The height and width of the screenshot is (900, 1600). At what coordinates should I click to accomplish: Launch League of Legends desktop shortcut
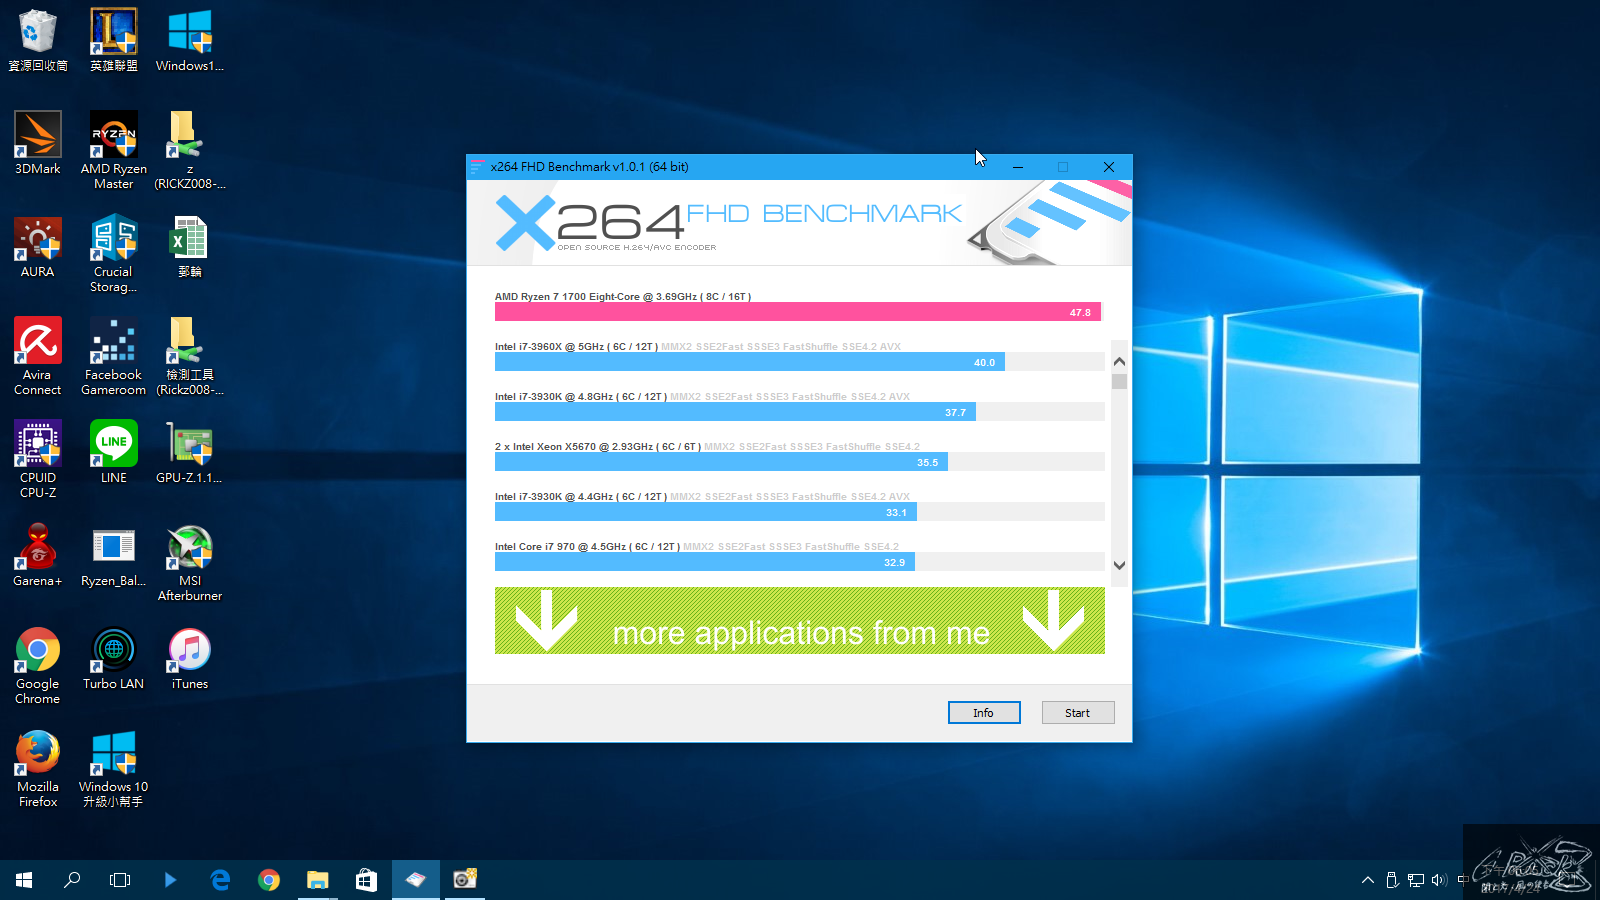coord(114,40)
